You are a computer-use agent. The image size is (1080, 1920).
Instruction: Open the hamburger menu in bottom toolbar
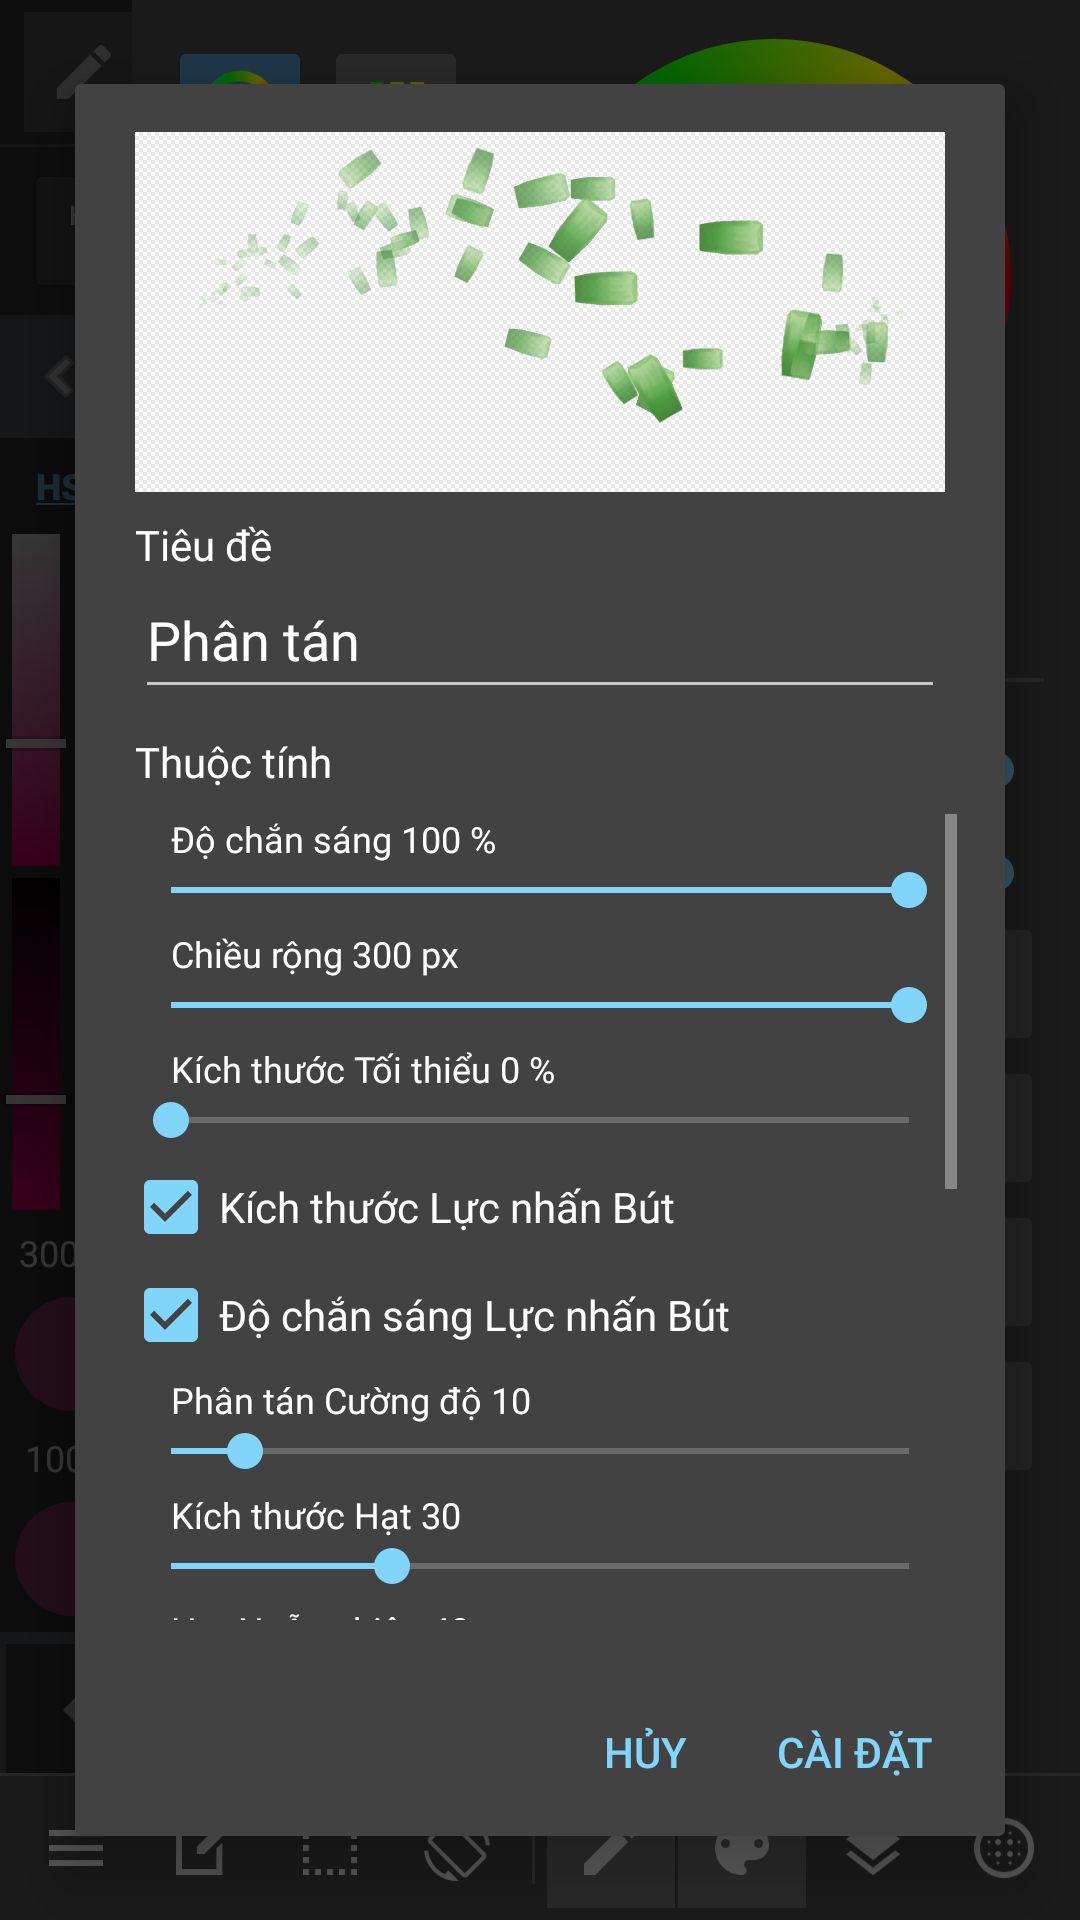[x=76, y=1854]
